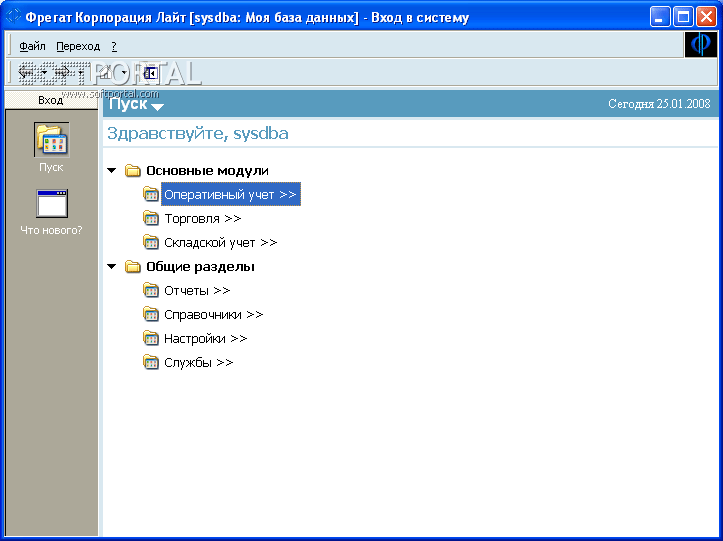Open the Что нового? sidebar icon

click(52, 203)
